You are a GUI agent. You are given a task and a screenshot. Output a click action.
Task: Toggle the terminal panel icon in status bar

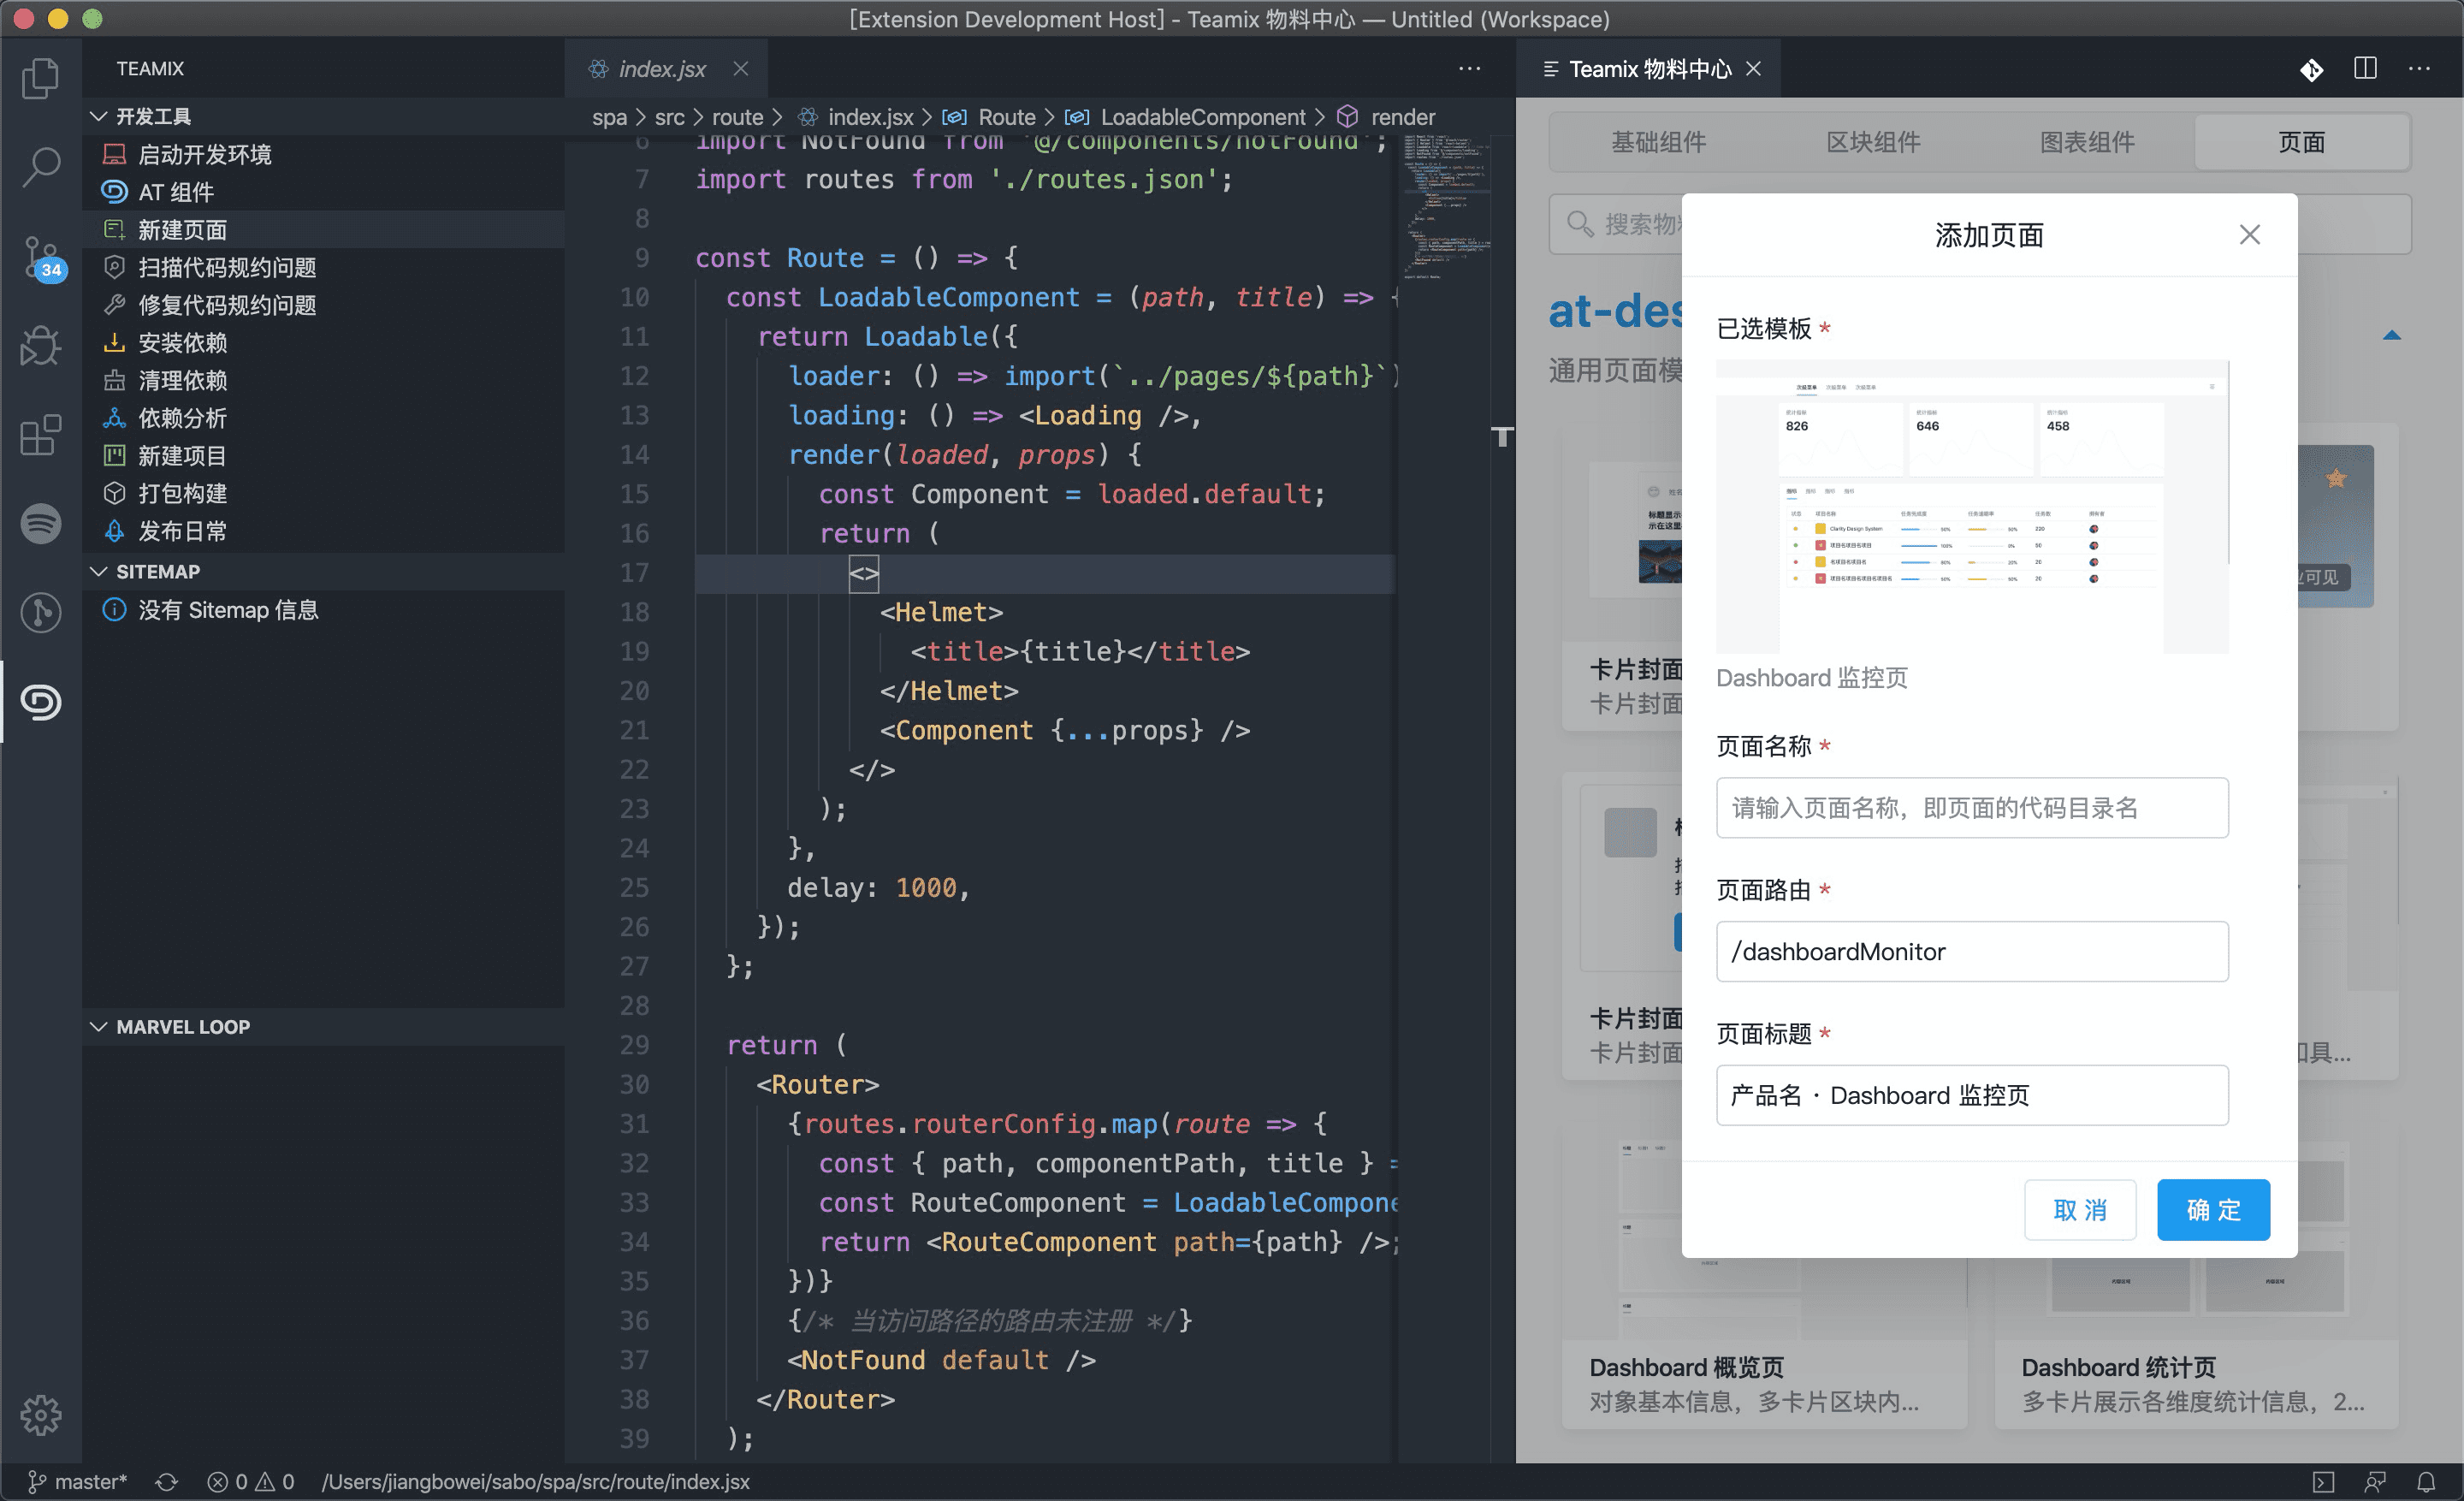tap(2323, 1481)
